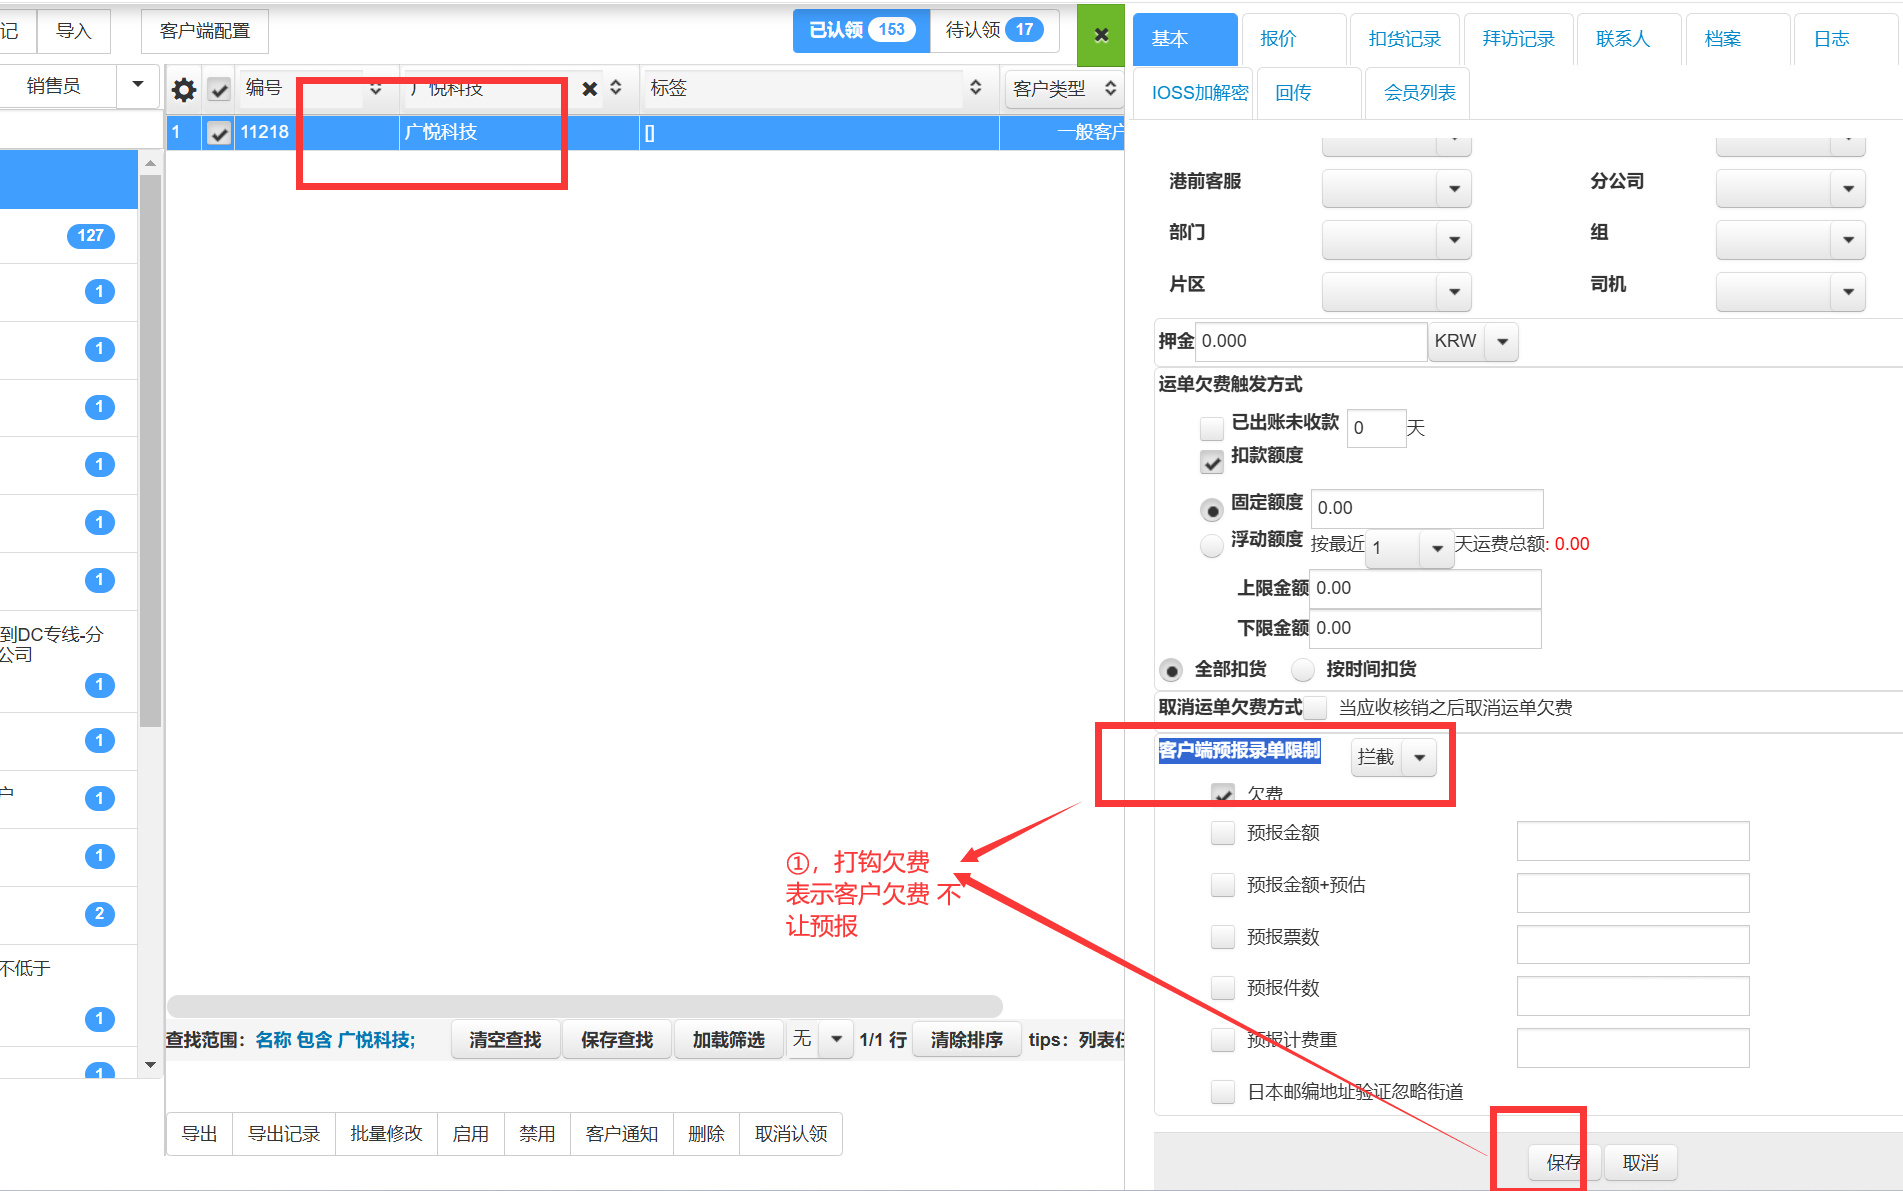Enable 已出账未收款 checkbox
The width and height of the screenshot is (1903, 1191).
point(1212,428)
